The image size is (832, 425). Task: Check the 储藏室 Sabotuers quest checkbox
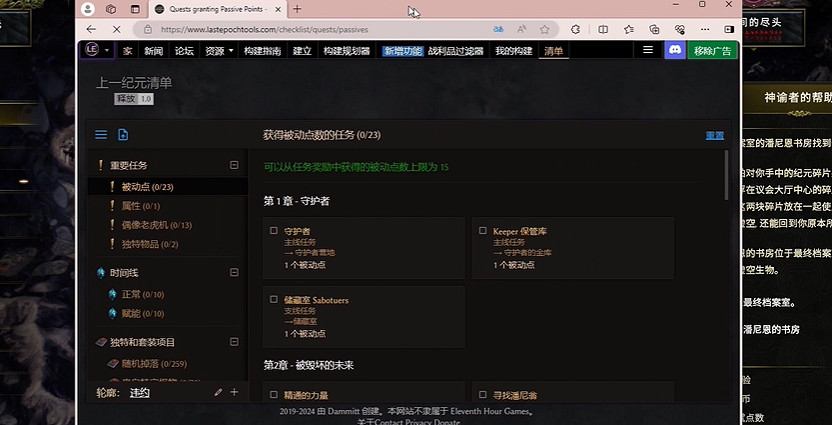(274, 299)
